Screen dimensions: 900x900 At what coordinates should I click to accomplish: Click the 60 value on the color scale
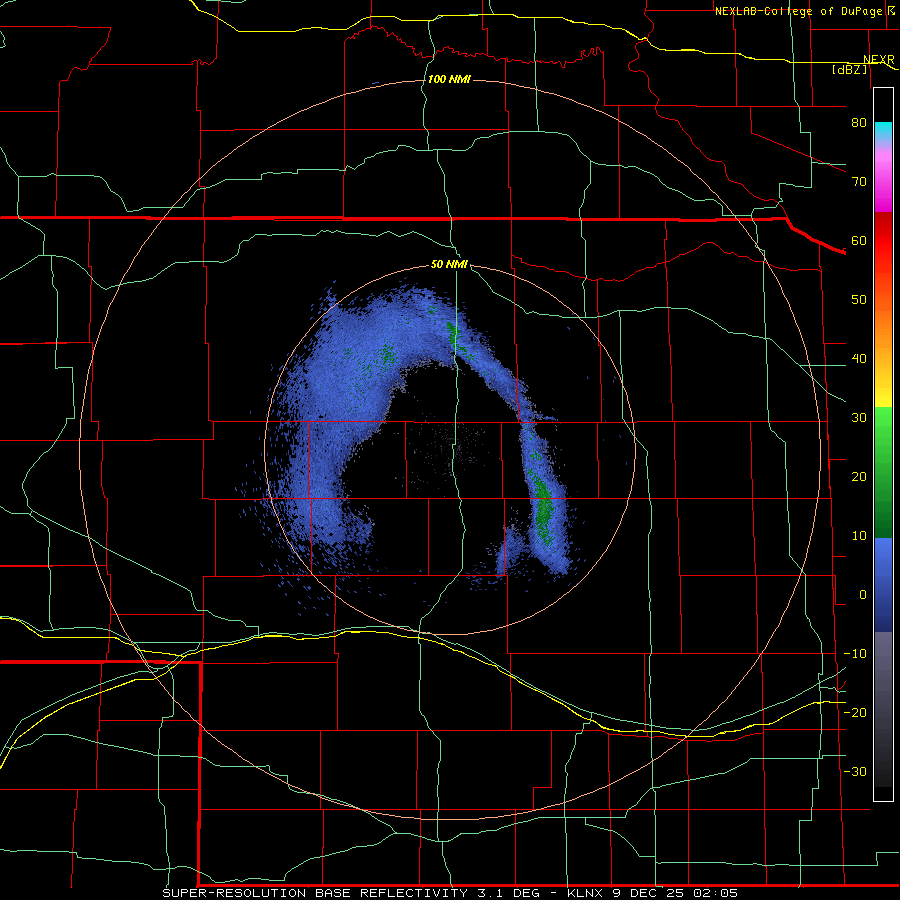pyautogui.click(x=859, y=240)
